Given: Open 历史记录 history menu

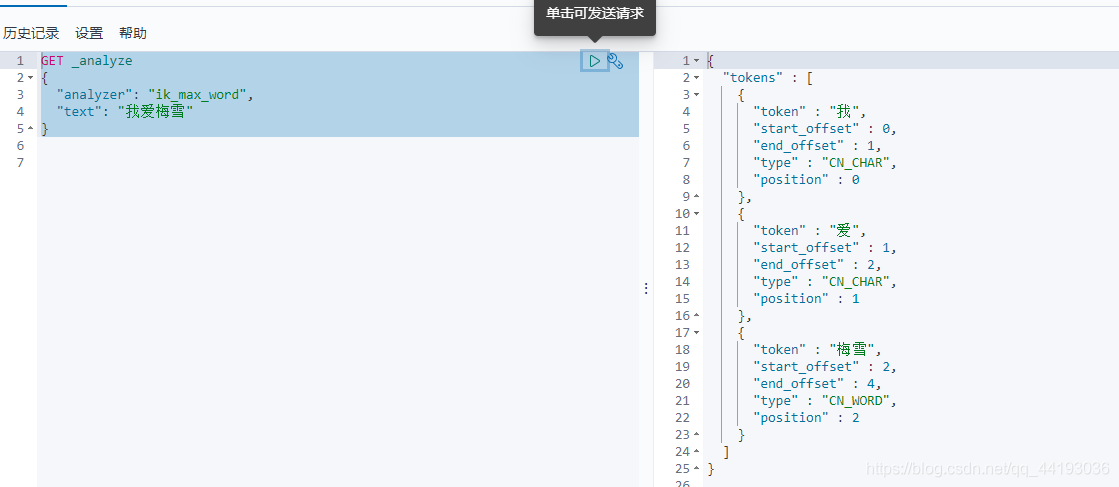Looking at the screenshot, I should point(31,33).
